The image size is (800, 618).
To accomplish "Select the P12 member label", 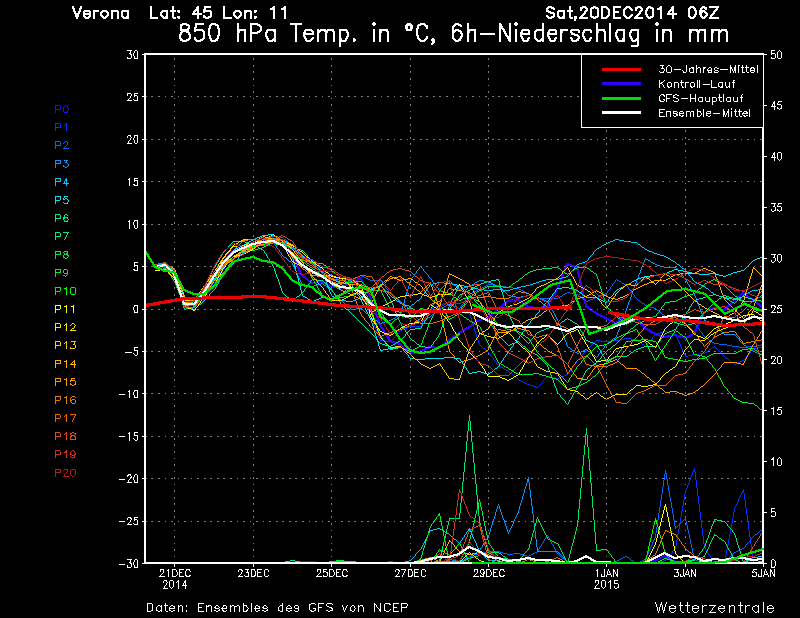I will [x=65, y=327].
